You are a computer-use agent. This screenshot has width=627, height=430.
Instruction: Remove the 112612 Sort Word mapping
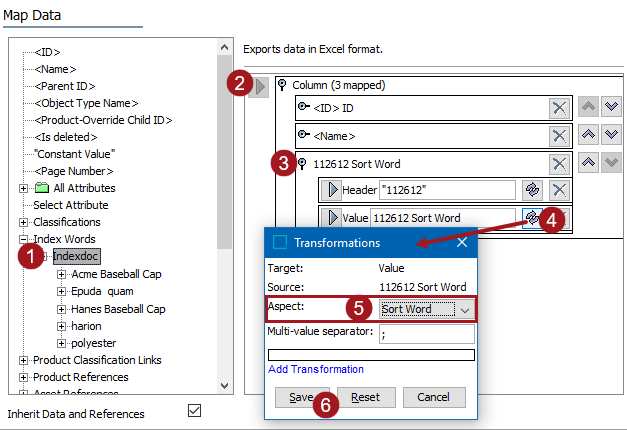point(559,164)
